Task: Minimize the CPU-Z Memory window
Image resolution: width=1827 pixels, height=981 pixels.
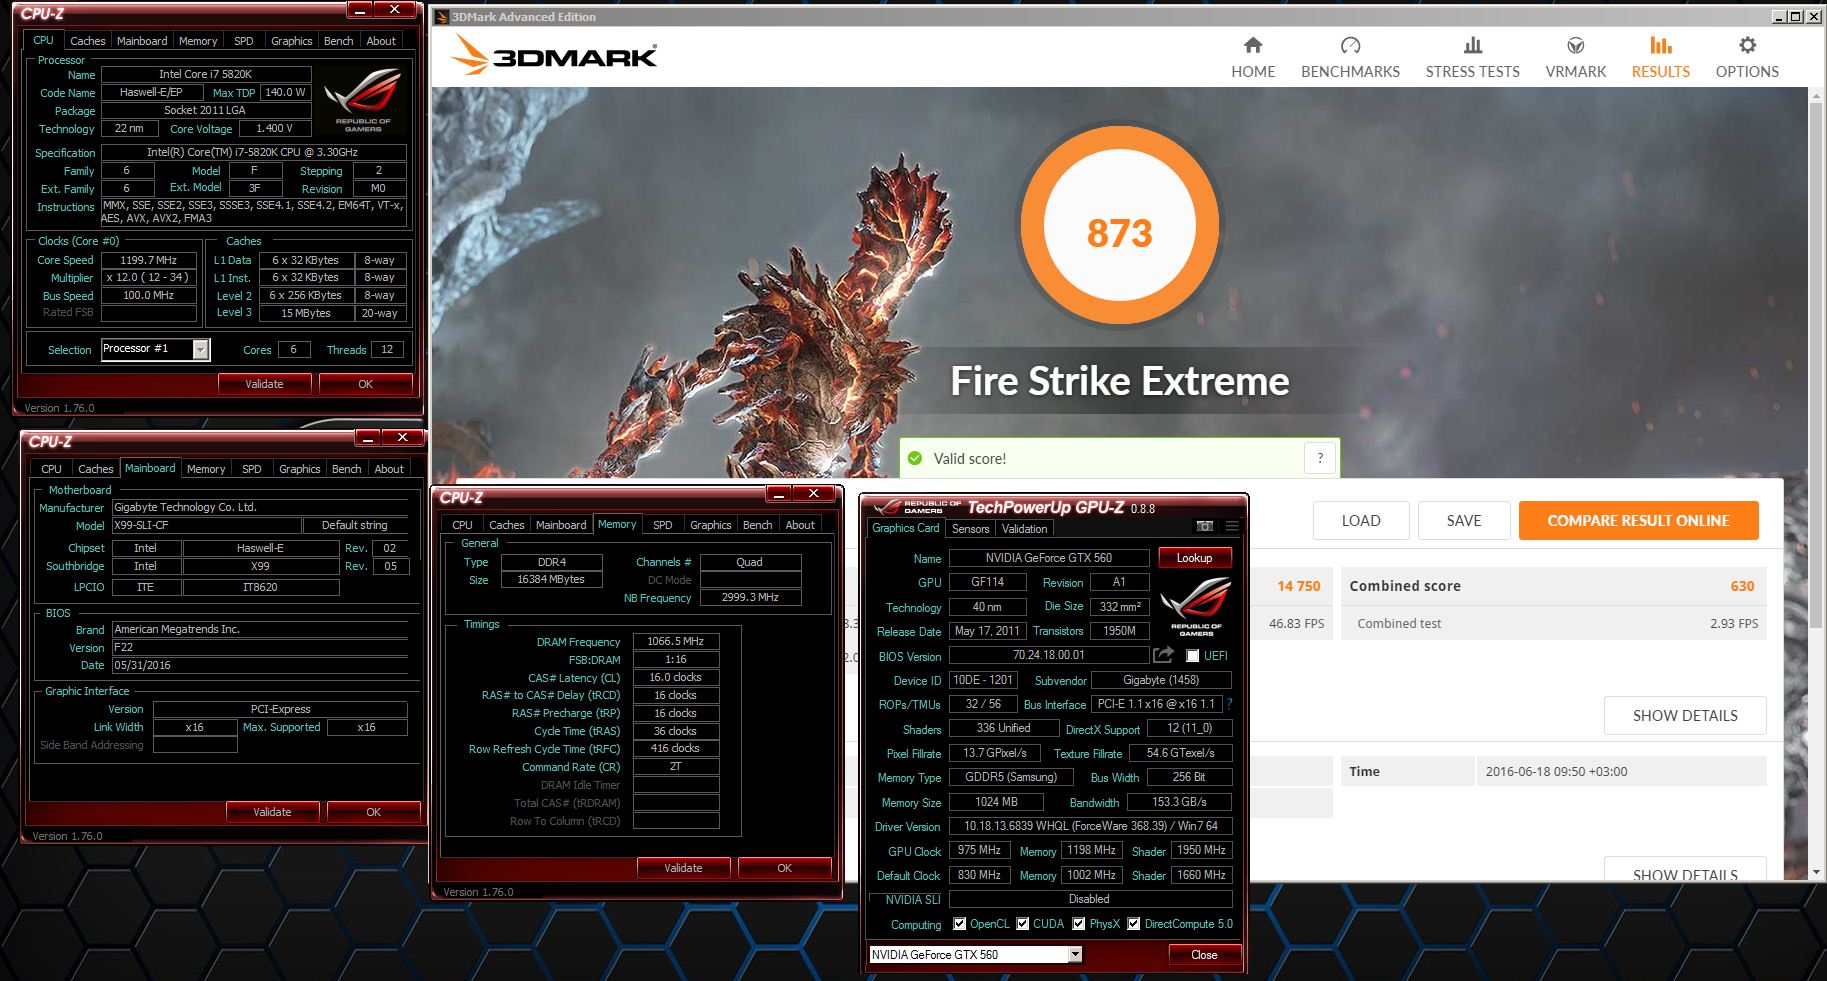Action: (x=780, y=494)
